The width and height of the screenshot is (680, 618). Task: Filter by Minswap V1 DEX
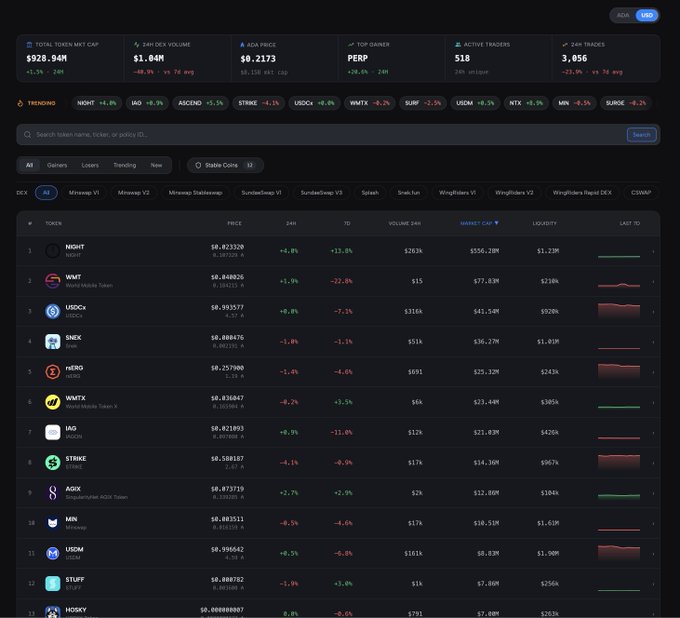click(84, 193)
